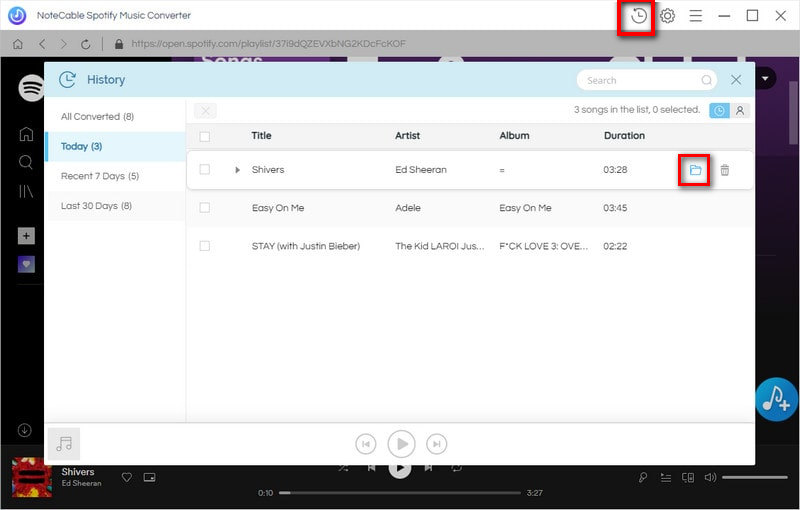This screenshot has width=800, height=510.
Task: Open the hamburger menu in title bar
Action: point(696,16)
